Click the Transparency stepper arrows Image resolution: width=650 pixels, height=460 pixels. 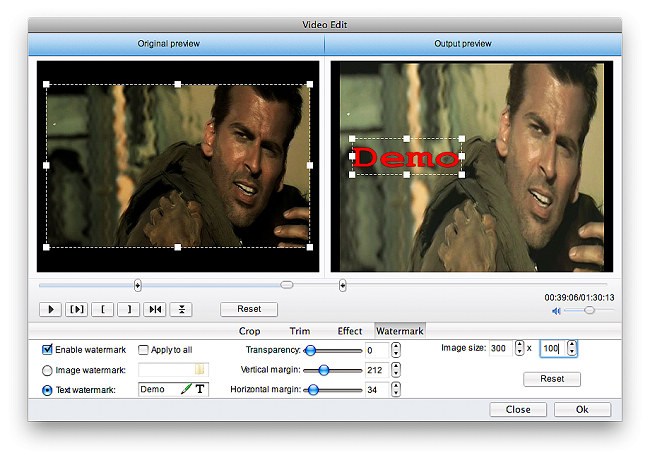[x=396, y=350]
